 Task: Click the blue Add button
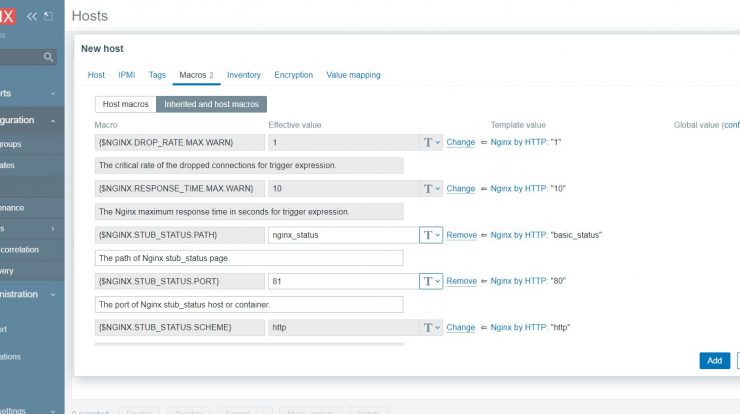(715, 361)
